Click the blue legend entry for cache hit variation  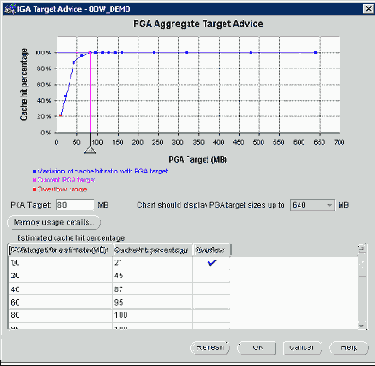pyautogui.click(x=100, y=171)
